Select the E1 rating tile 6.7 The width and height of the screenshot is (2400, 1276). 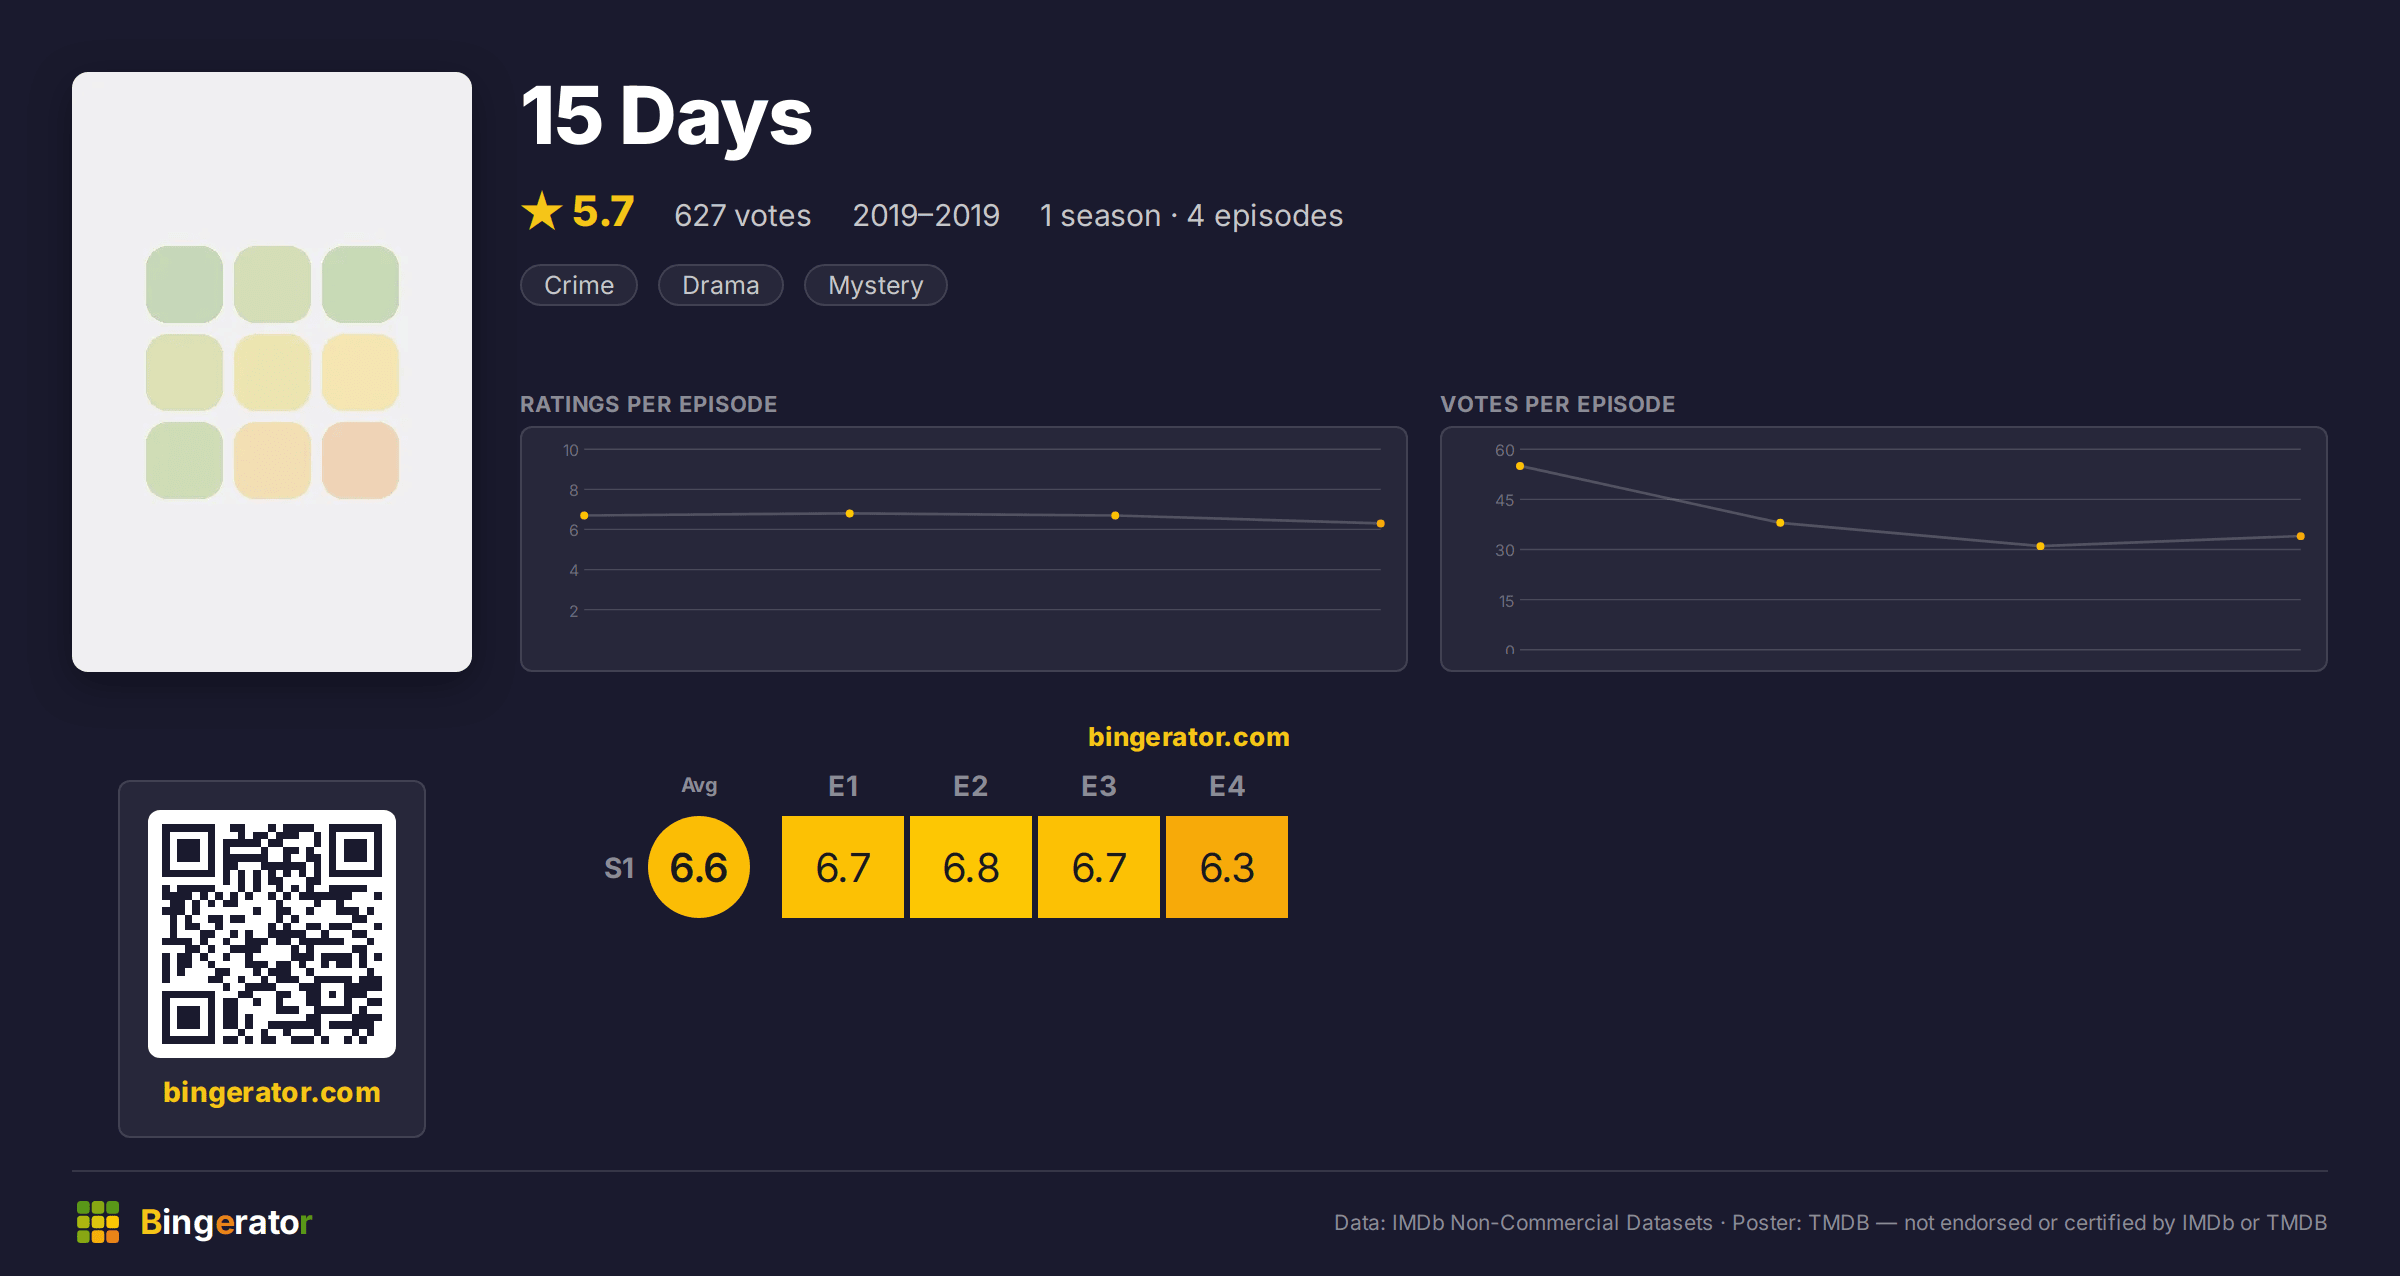point(843,867)
